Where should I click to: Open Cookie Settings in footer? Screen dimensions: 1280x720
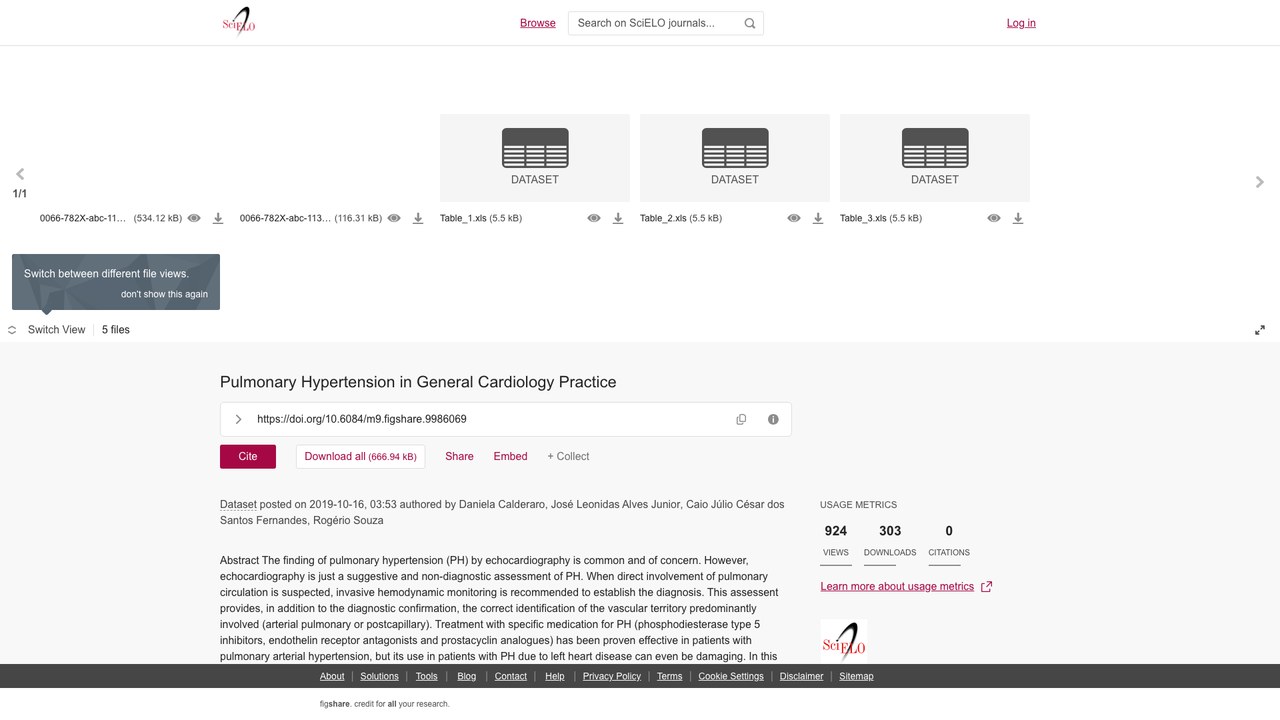(731, 676)
